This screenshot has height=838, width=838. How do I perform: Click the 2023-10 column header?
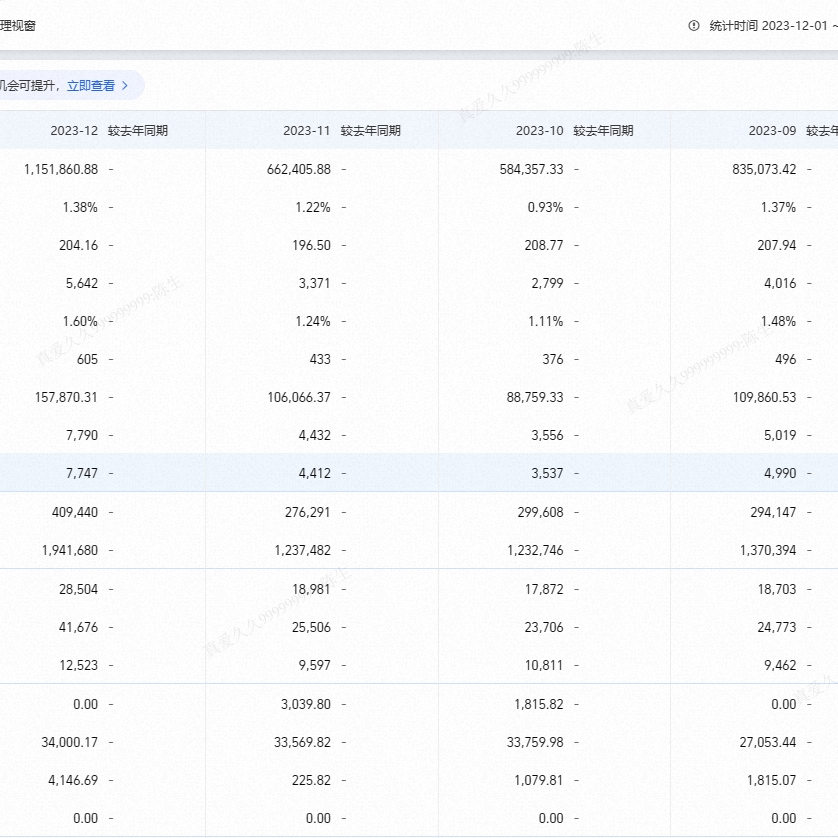click(x=539, y=131)
